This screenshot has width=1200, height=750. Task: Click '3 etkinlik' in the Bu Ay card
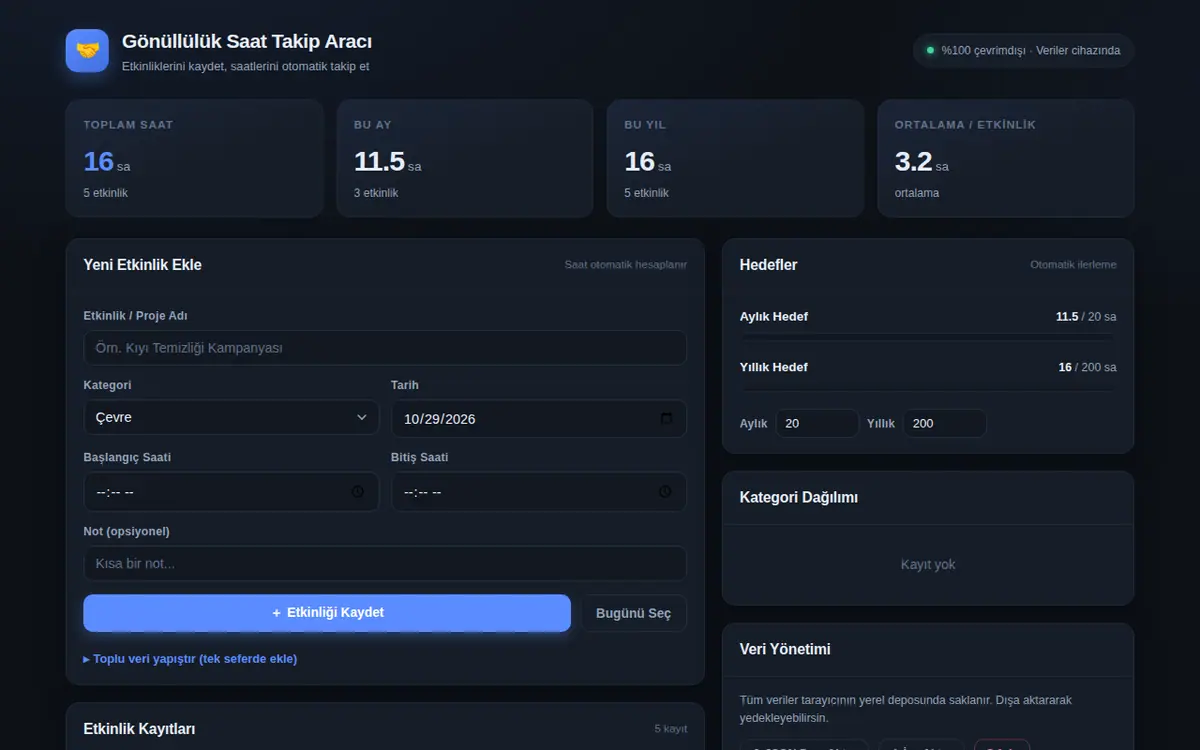click(376, 193)
